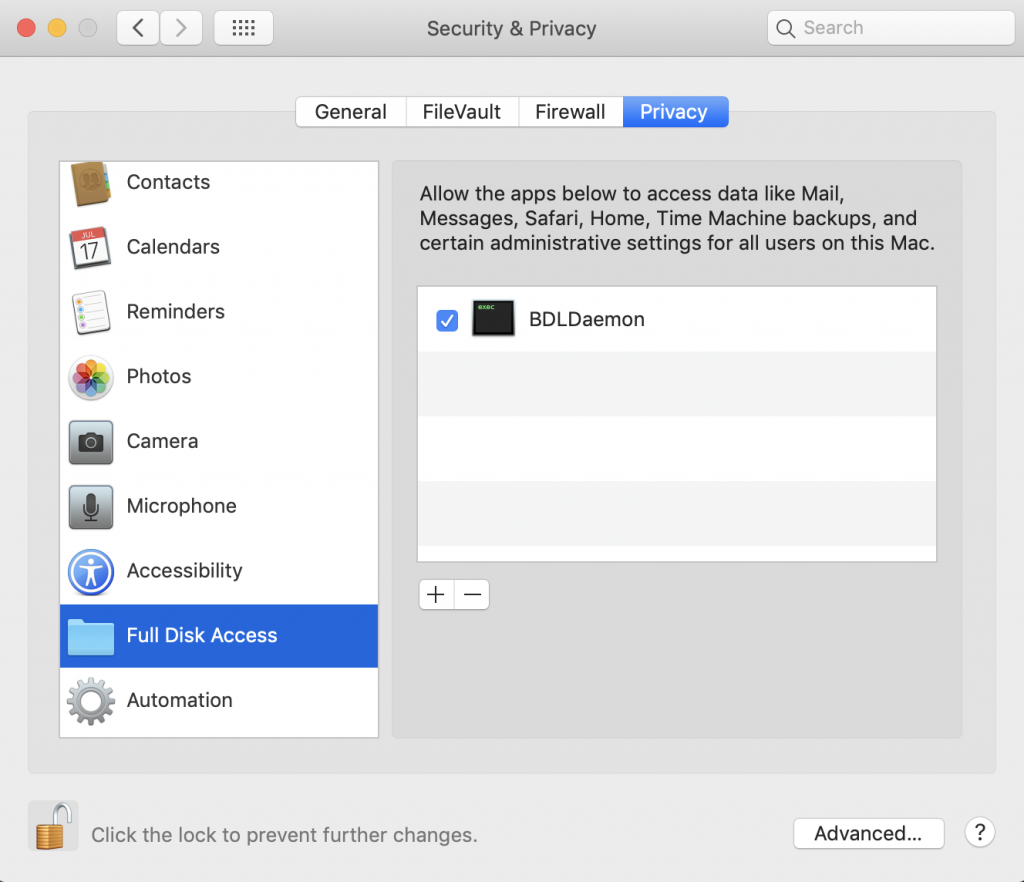Choose Automation in the privacy list
This screenshot has width=1024, height=882.
(x=219, y=700)
